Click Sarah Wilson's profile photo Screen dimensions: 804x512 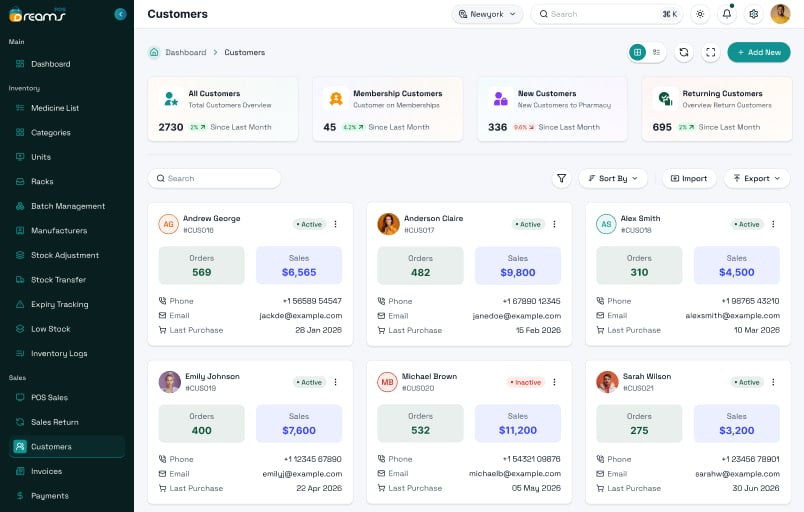[x=607, y=382]
